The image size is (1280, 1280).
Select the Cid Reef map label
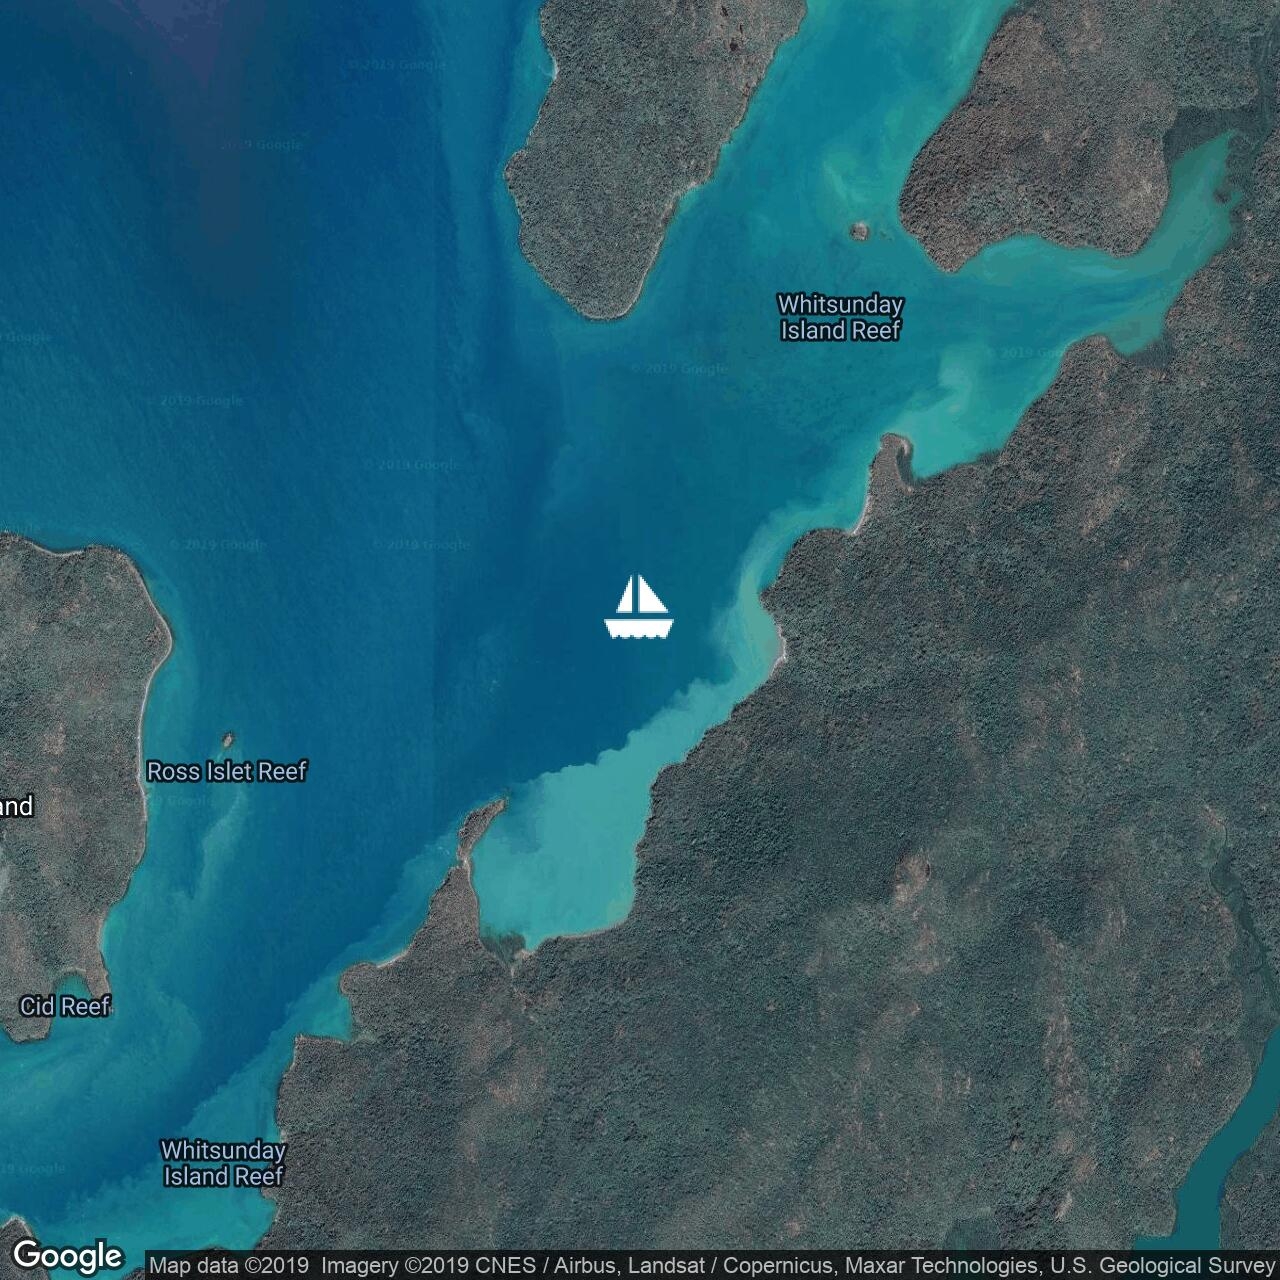click(65, 1006)
